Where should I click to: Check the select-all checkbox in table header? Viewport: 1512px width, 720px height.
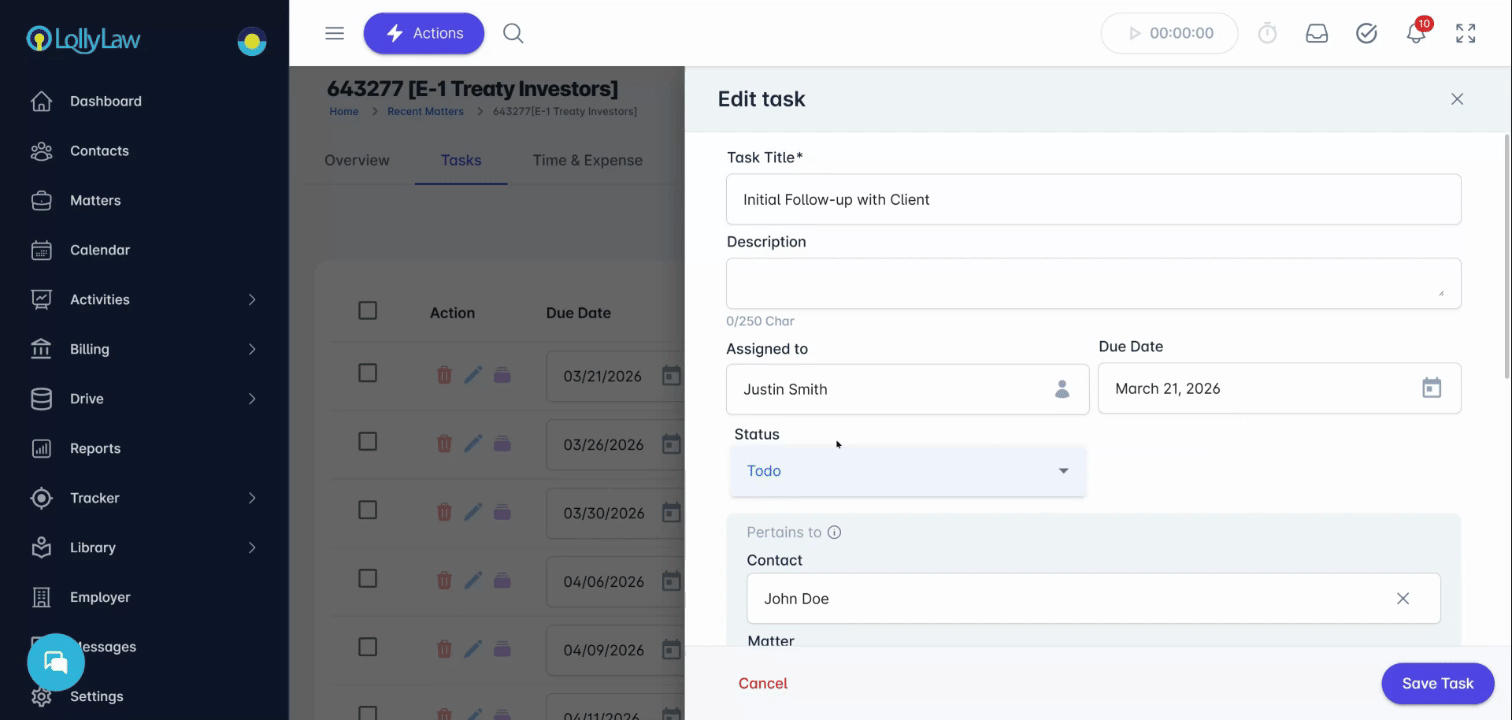(x=368, y=311)
